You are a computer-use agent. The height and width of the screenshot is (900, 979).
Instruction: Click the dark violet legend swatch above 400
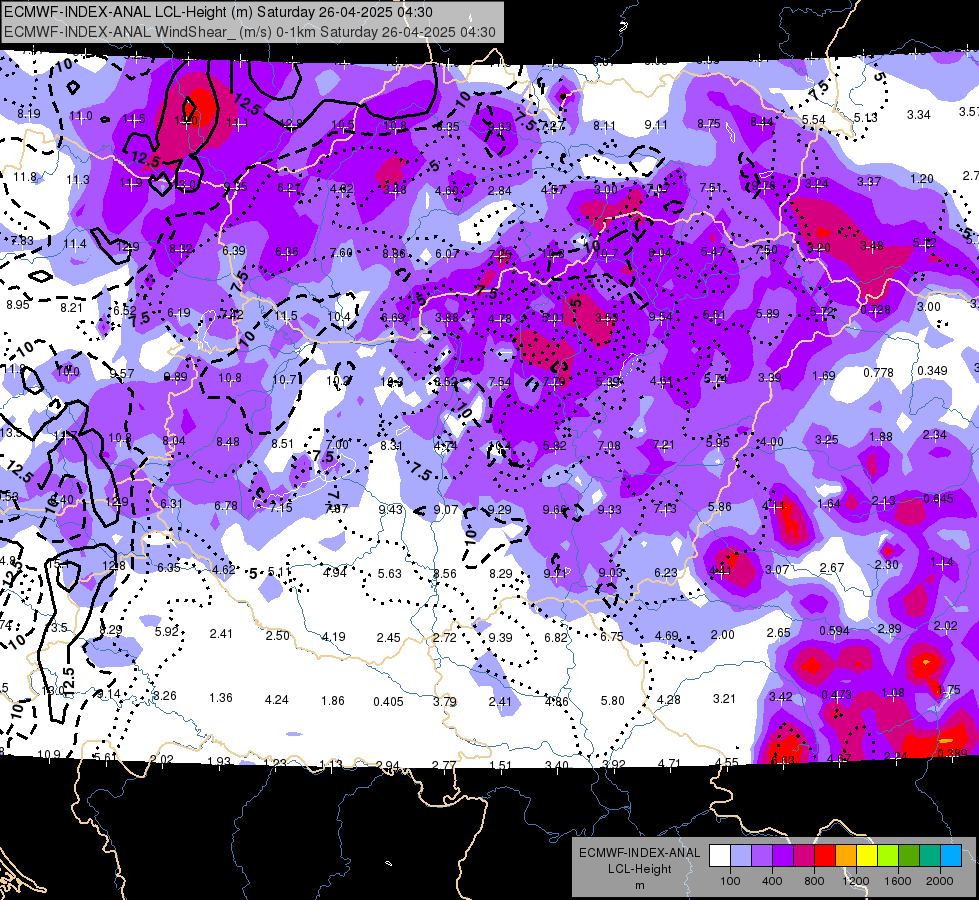tap(783, 855)
